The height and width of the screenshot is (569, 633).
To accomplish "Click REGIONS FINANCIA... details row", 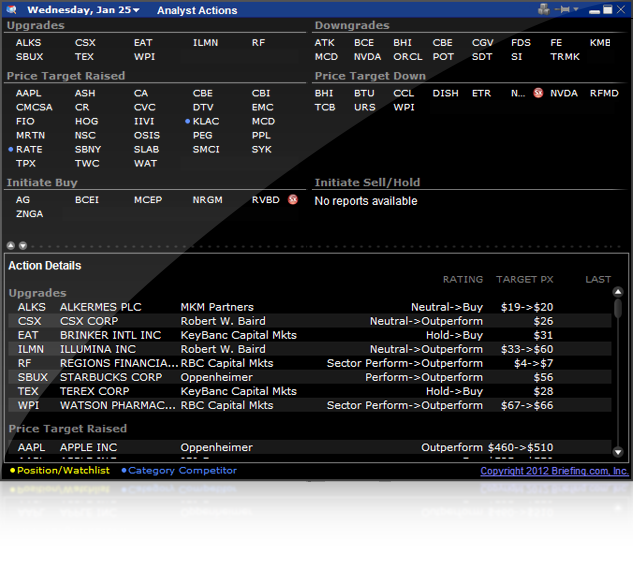I will 310,363.
